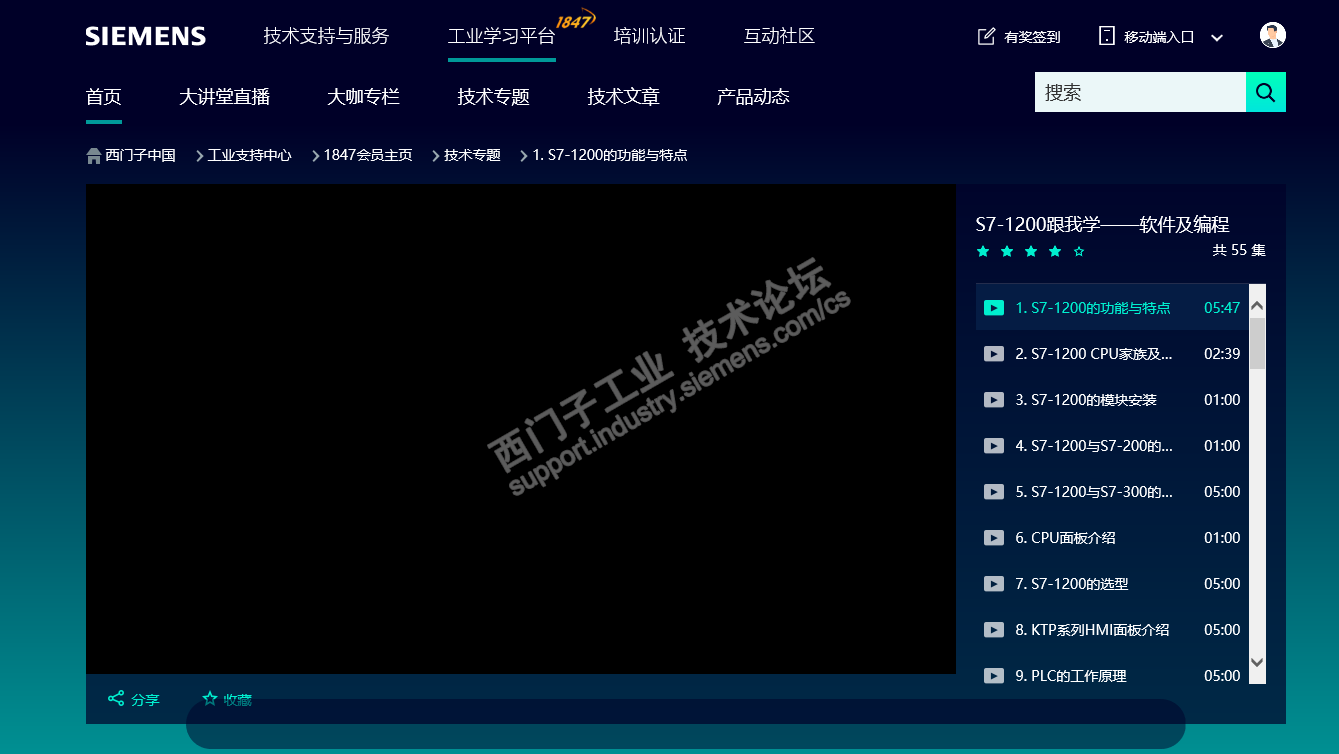1339x754 pixels.
Task: Play episode 3. S7-1200的模块安装
Action: coord(1086,400)
